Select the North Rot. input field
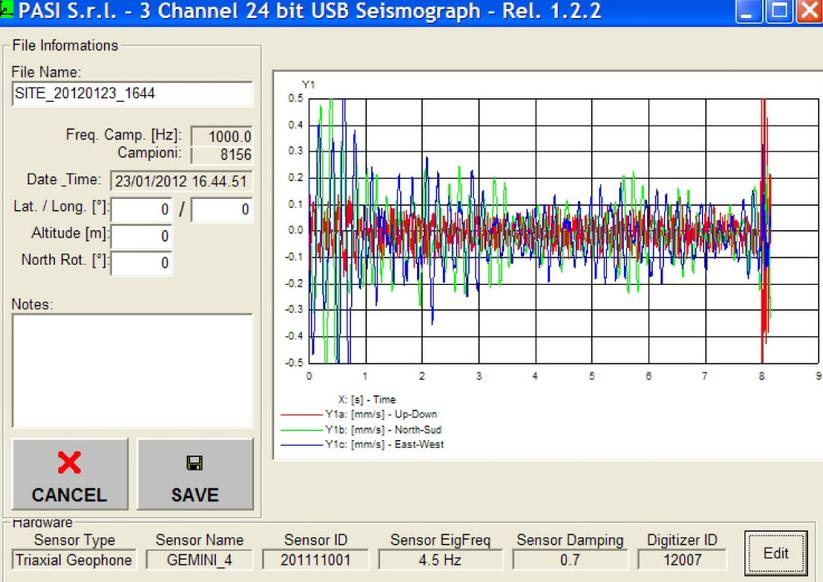This screenshot has width=823, height=582. click(x=142, y=262)
